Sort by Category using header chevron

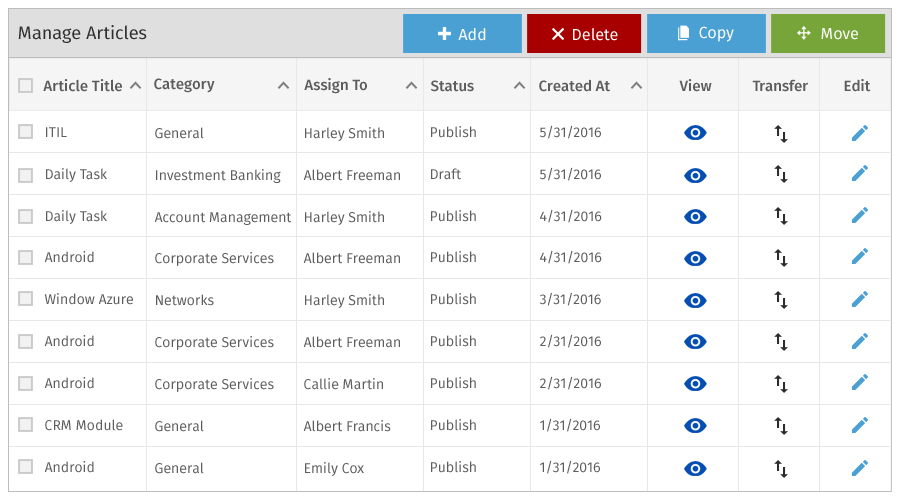click(283, 86)
